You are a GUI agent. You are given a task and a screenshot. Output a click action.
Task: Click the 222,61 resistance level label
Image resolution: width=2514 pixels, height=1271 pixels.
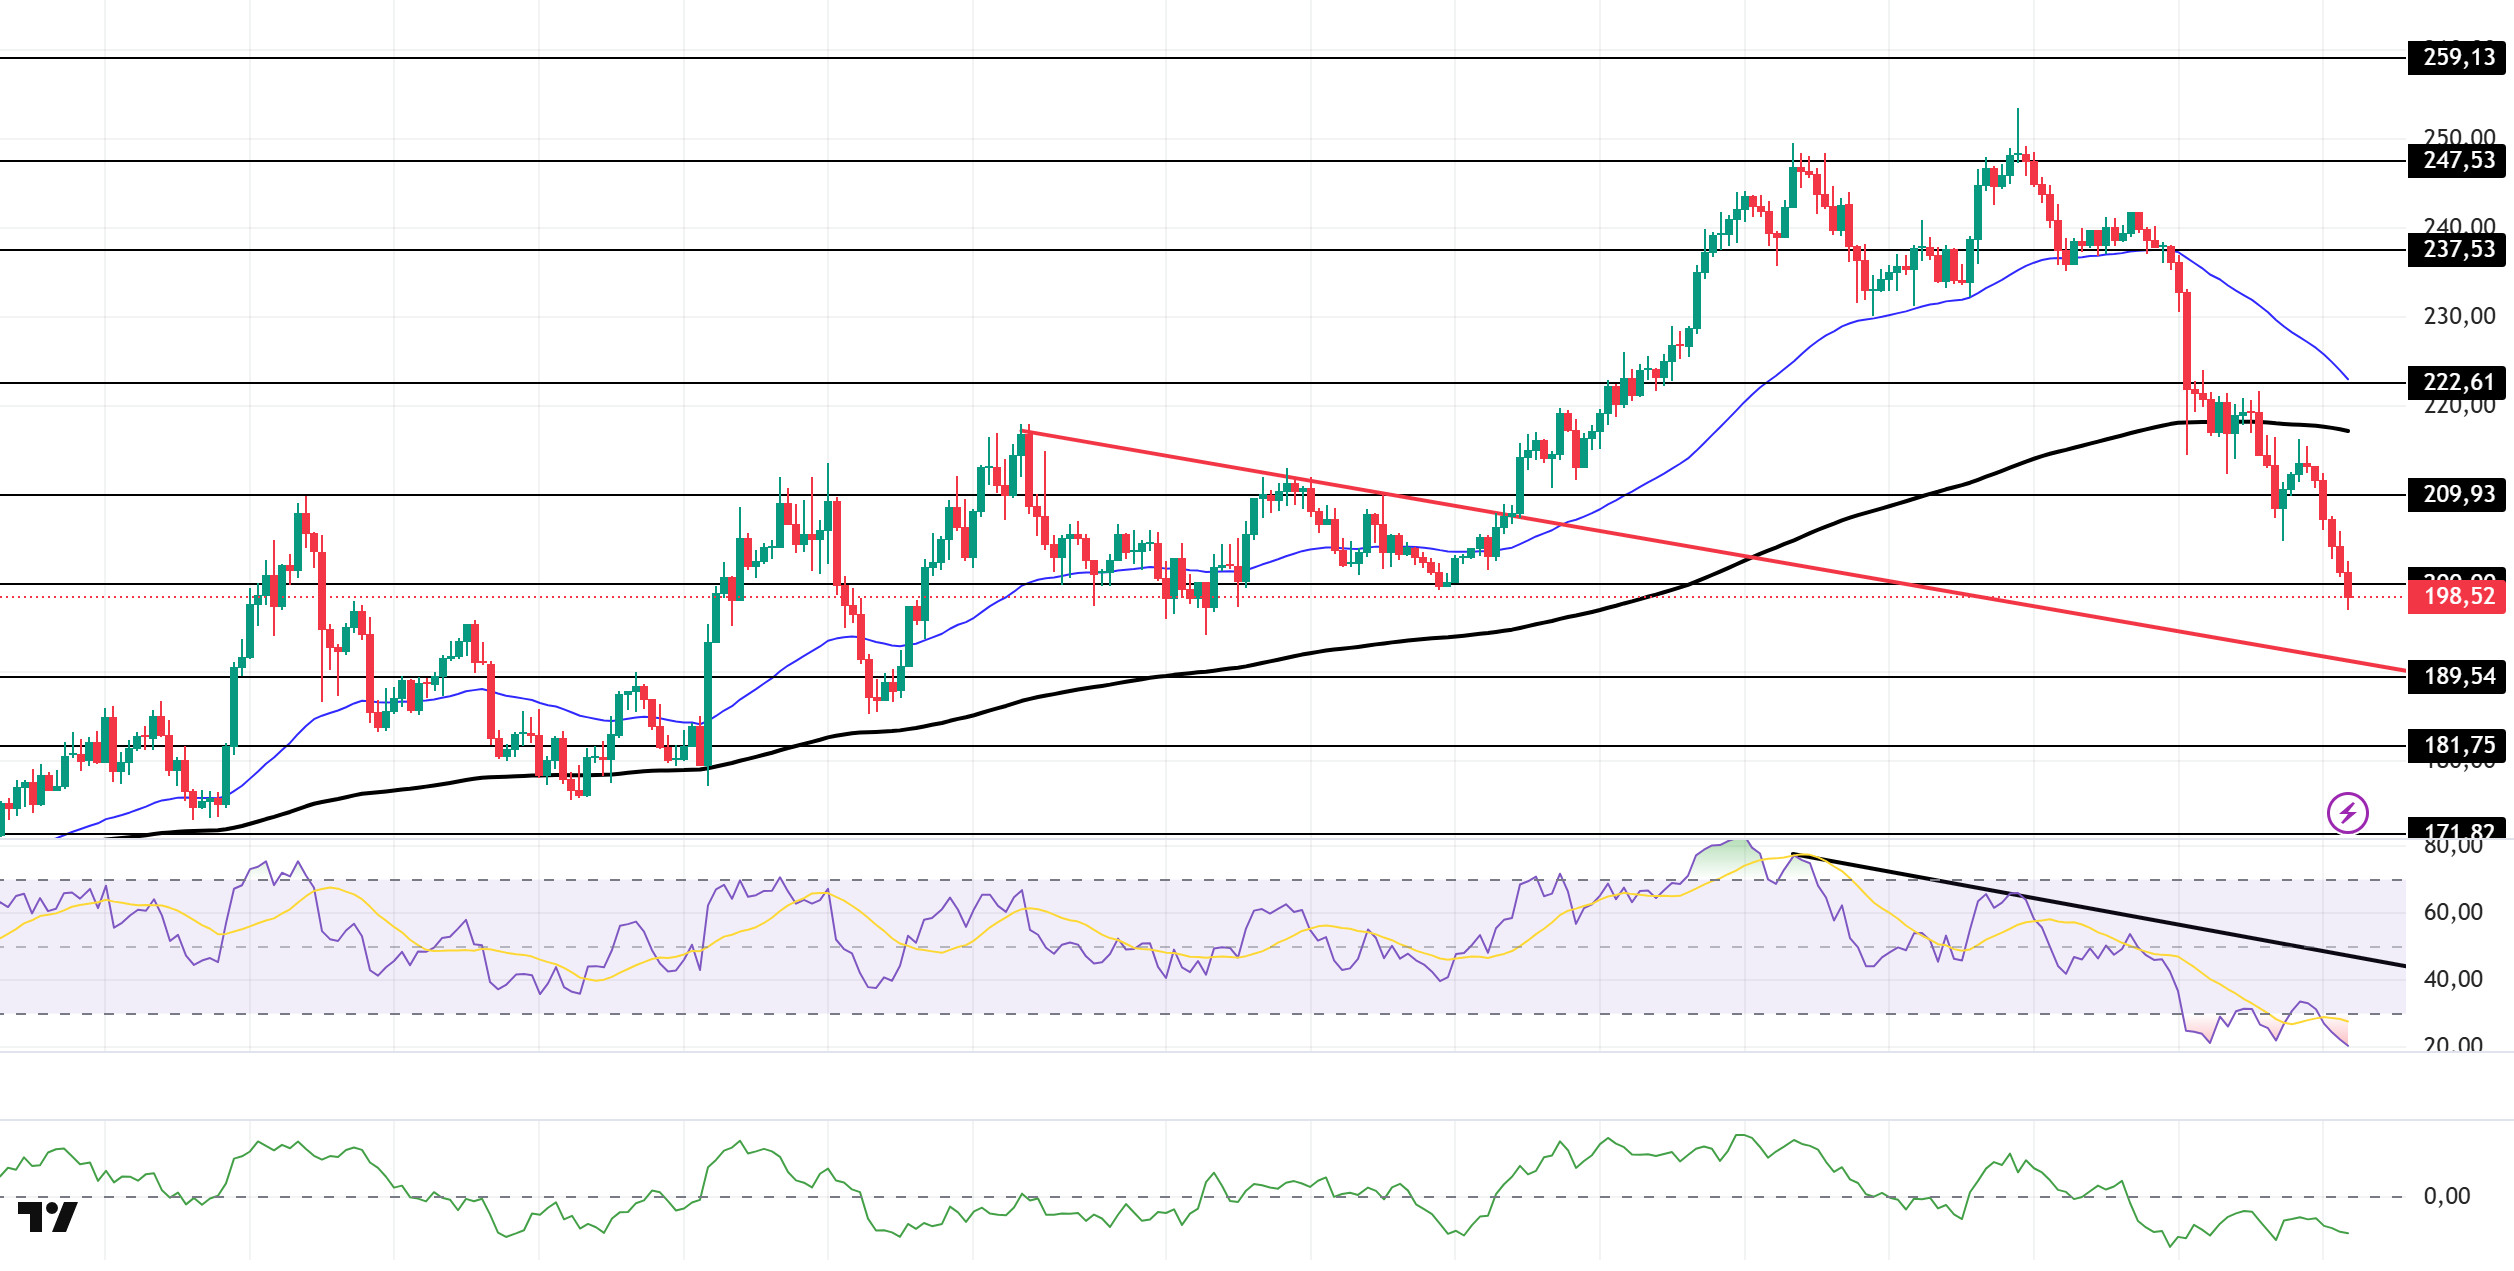point(2459,382)
